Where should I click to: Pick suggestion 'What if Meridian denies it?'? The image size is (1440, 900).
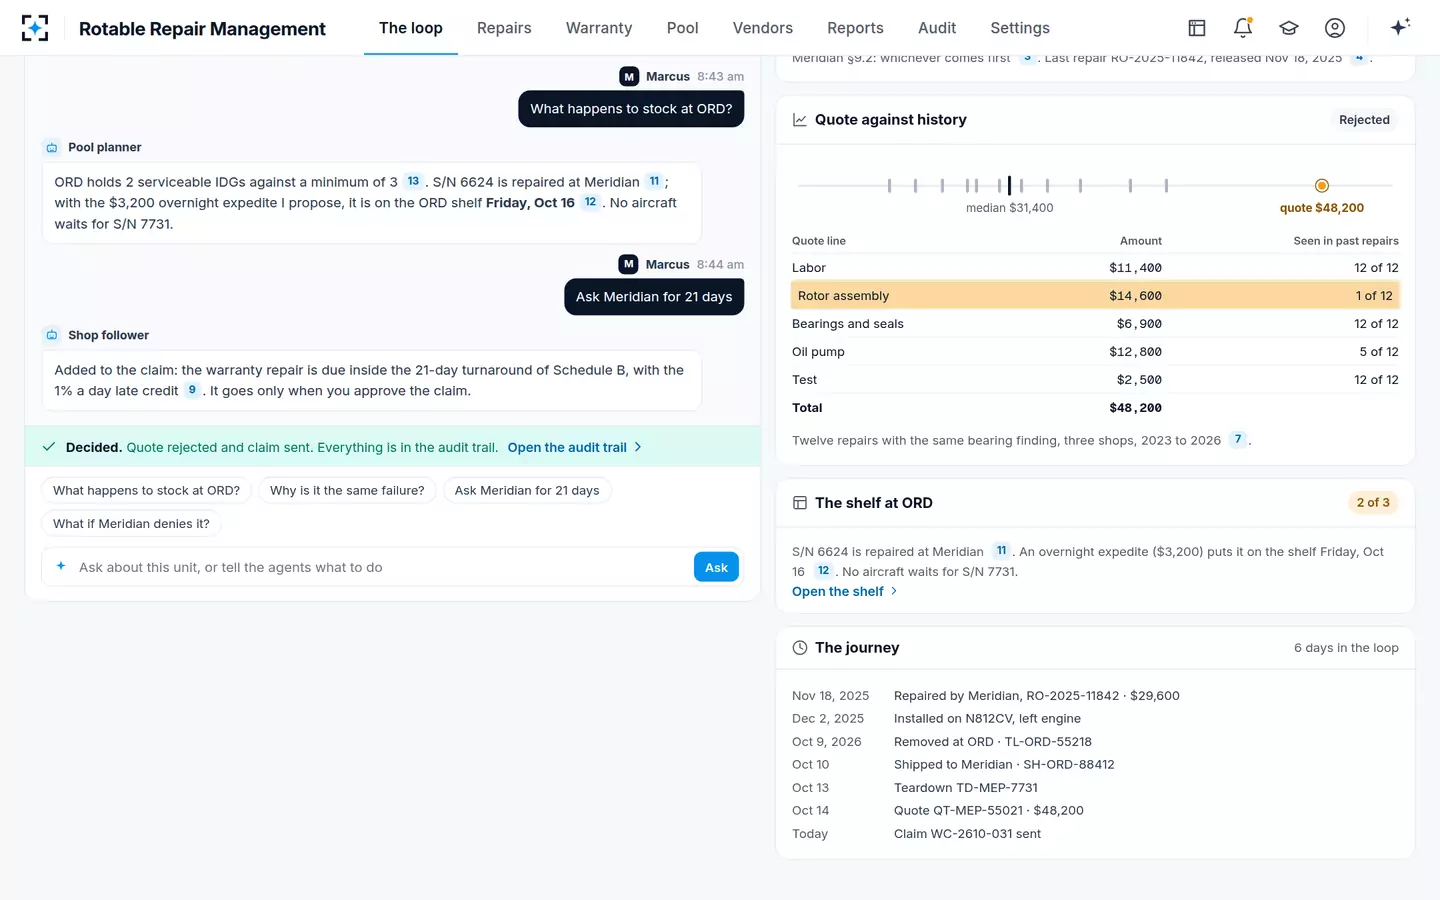coord(131,523)
